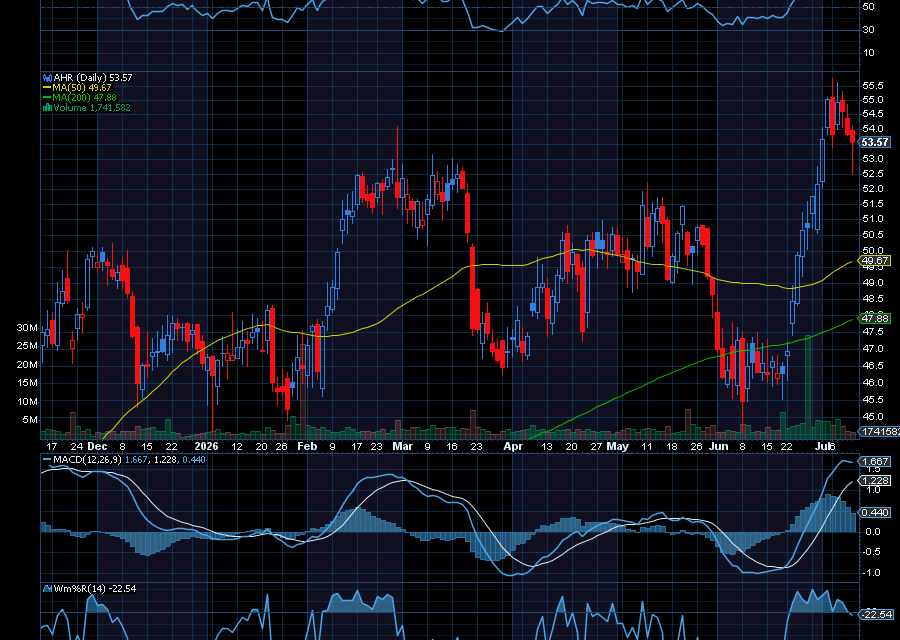Click the 30 label on the top oscillator axis

tap(868, 29)
